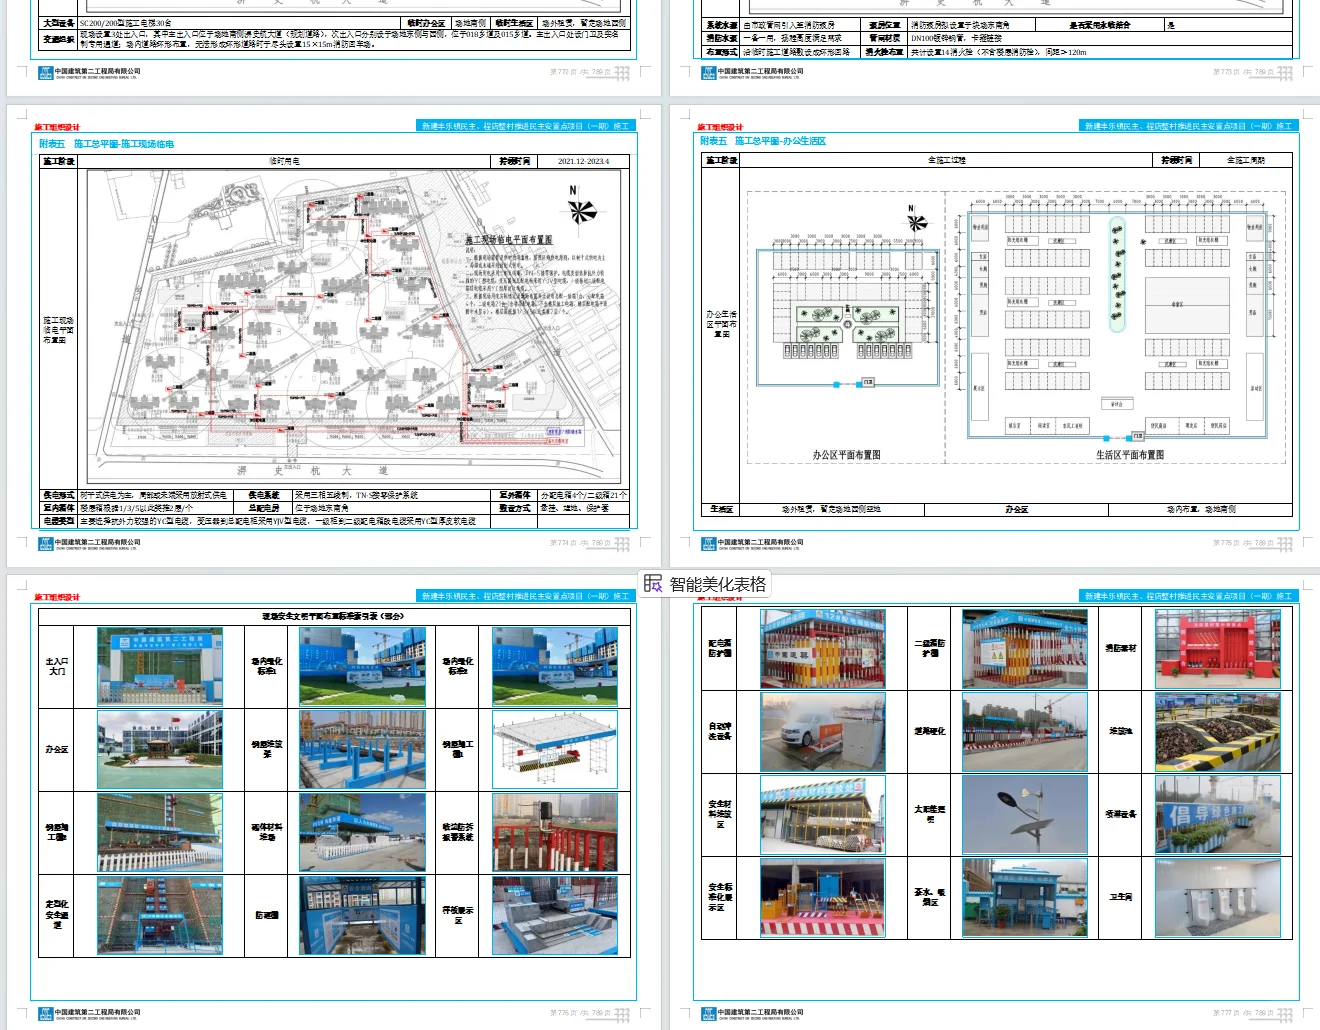The height and width of the screenshot is (1030, 1320).
Task: Select the 3D scaffold platform rendering
Action: (555, 749)
